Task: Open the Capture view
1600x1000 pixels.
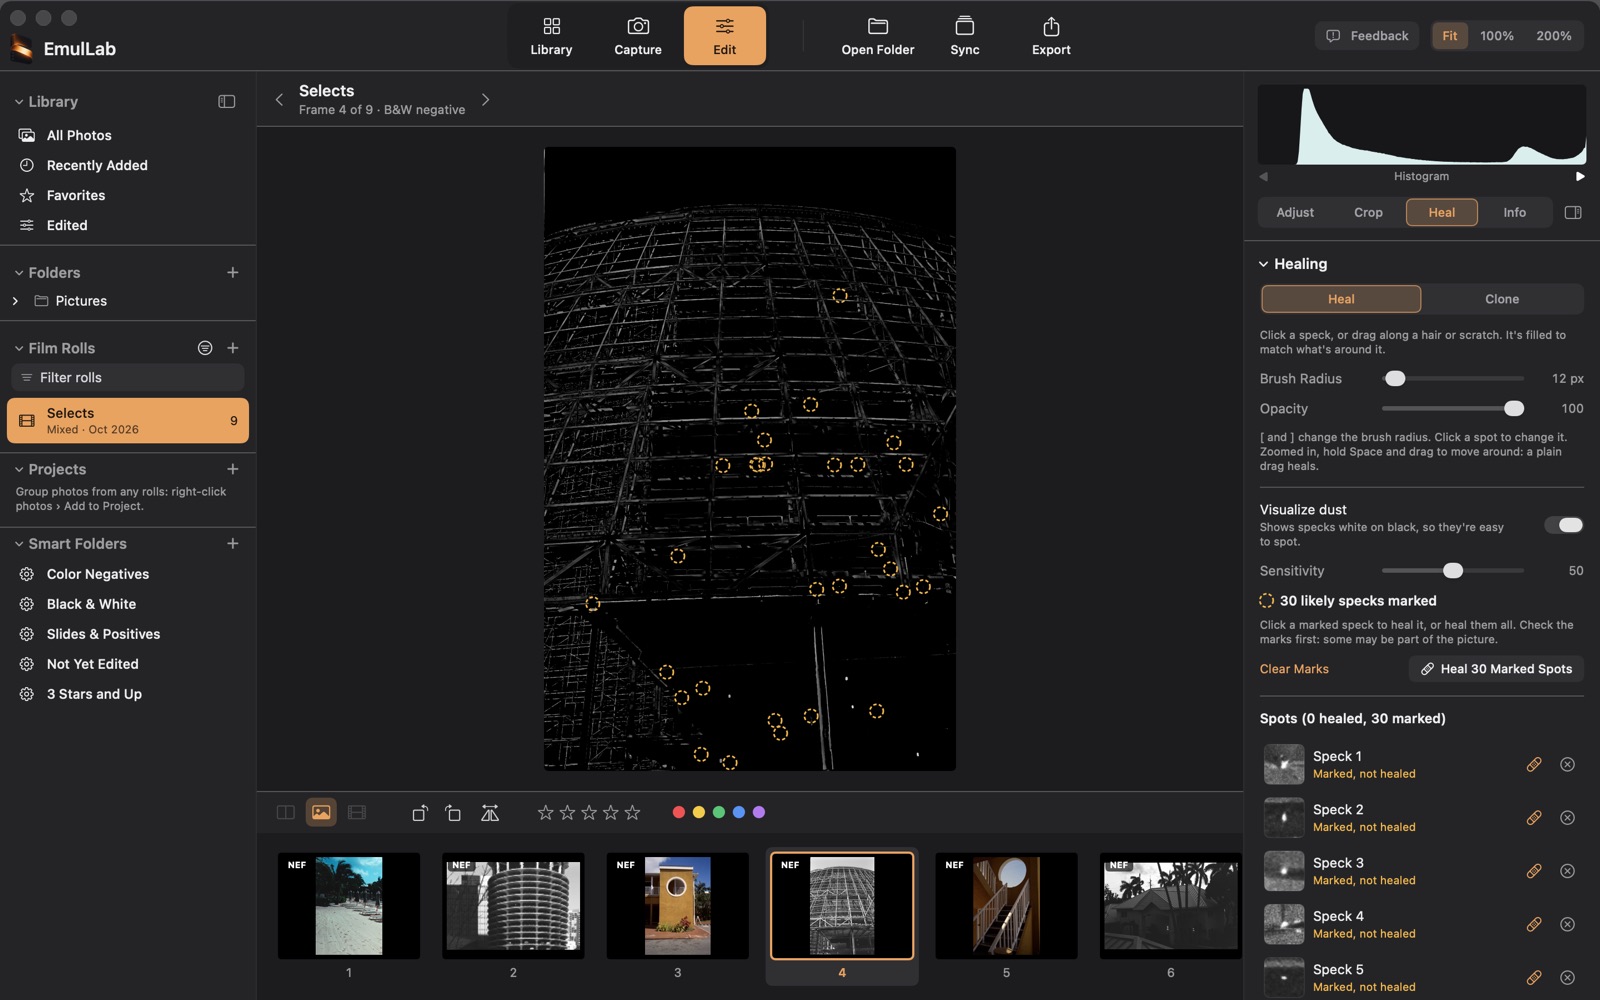Action: coord(637,36)
